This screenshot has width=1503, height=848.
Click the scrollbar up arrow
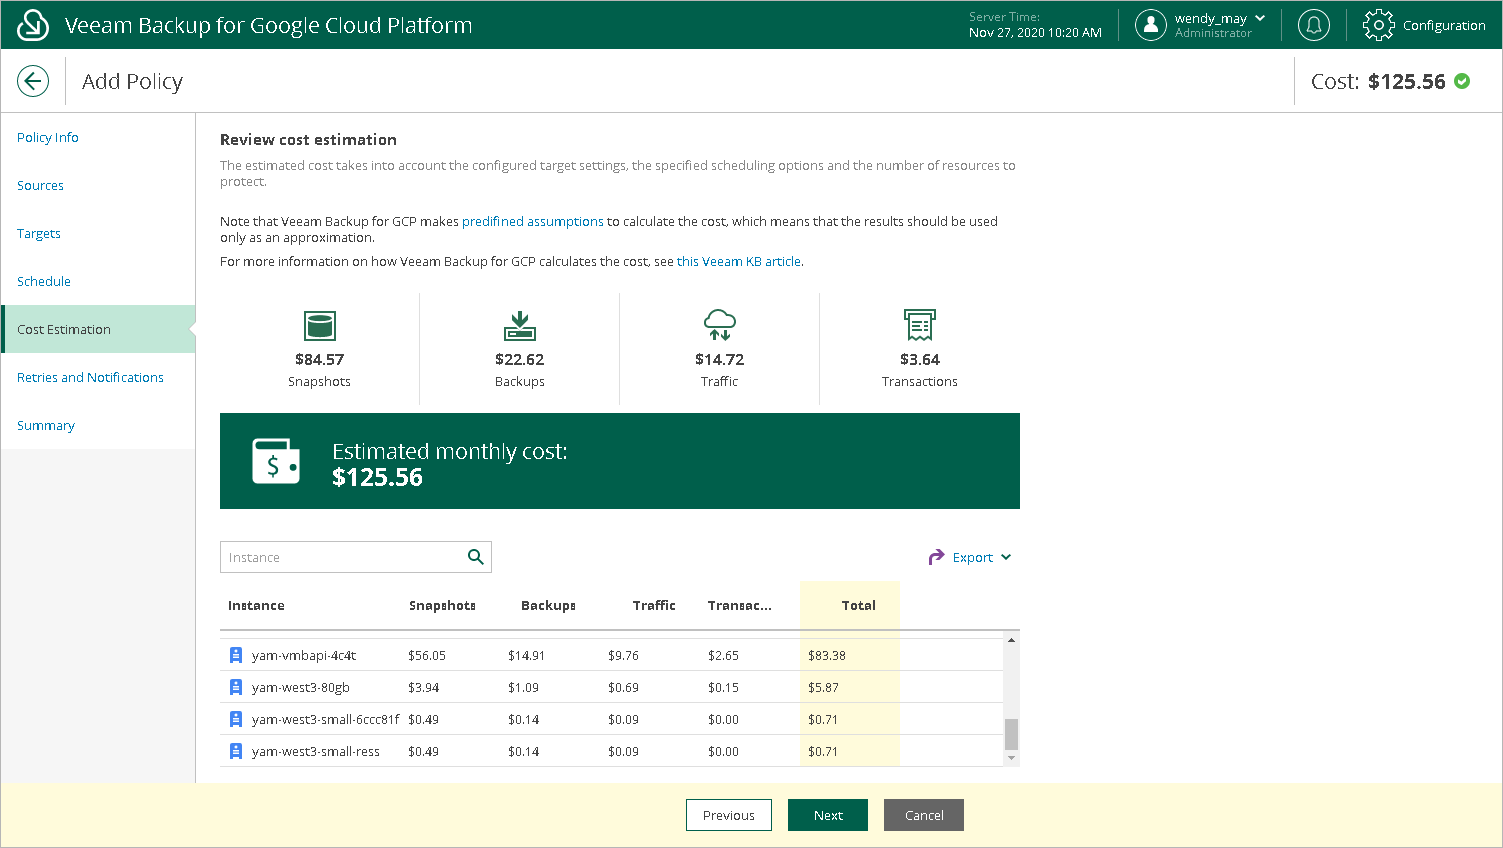tap(1011, 640)
